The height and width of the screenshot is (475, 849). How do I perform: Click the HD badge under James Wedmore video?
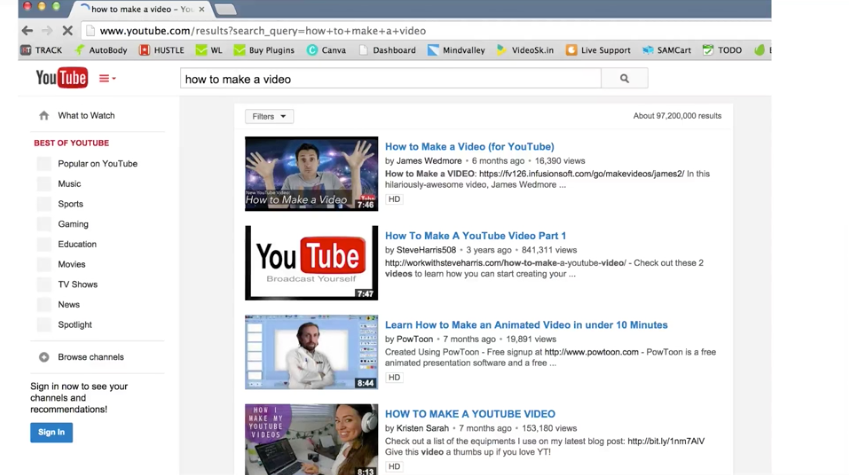tap(394, 199)
